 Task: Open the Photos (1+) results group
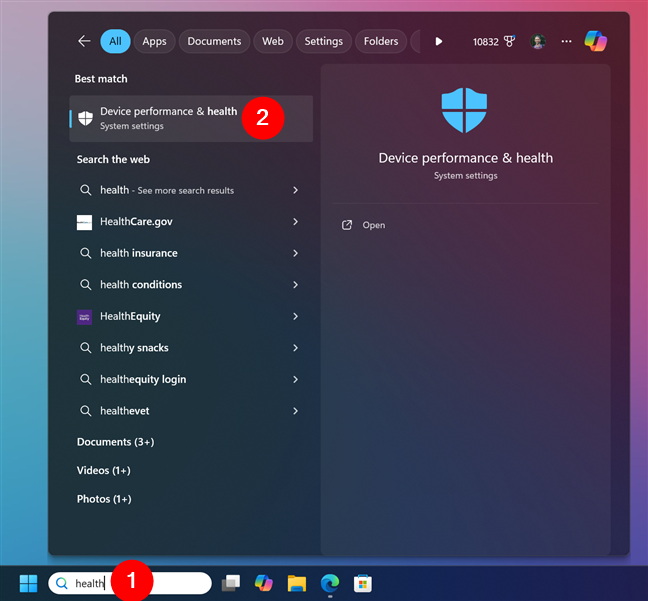coord(104,499)
